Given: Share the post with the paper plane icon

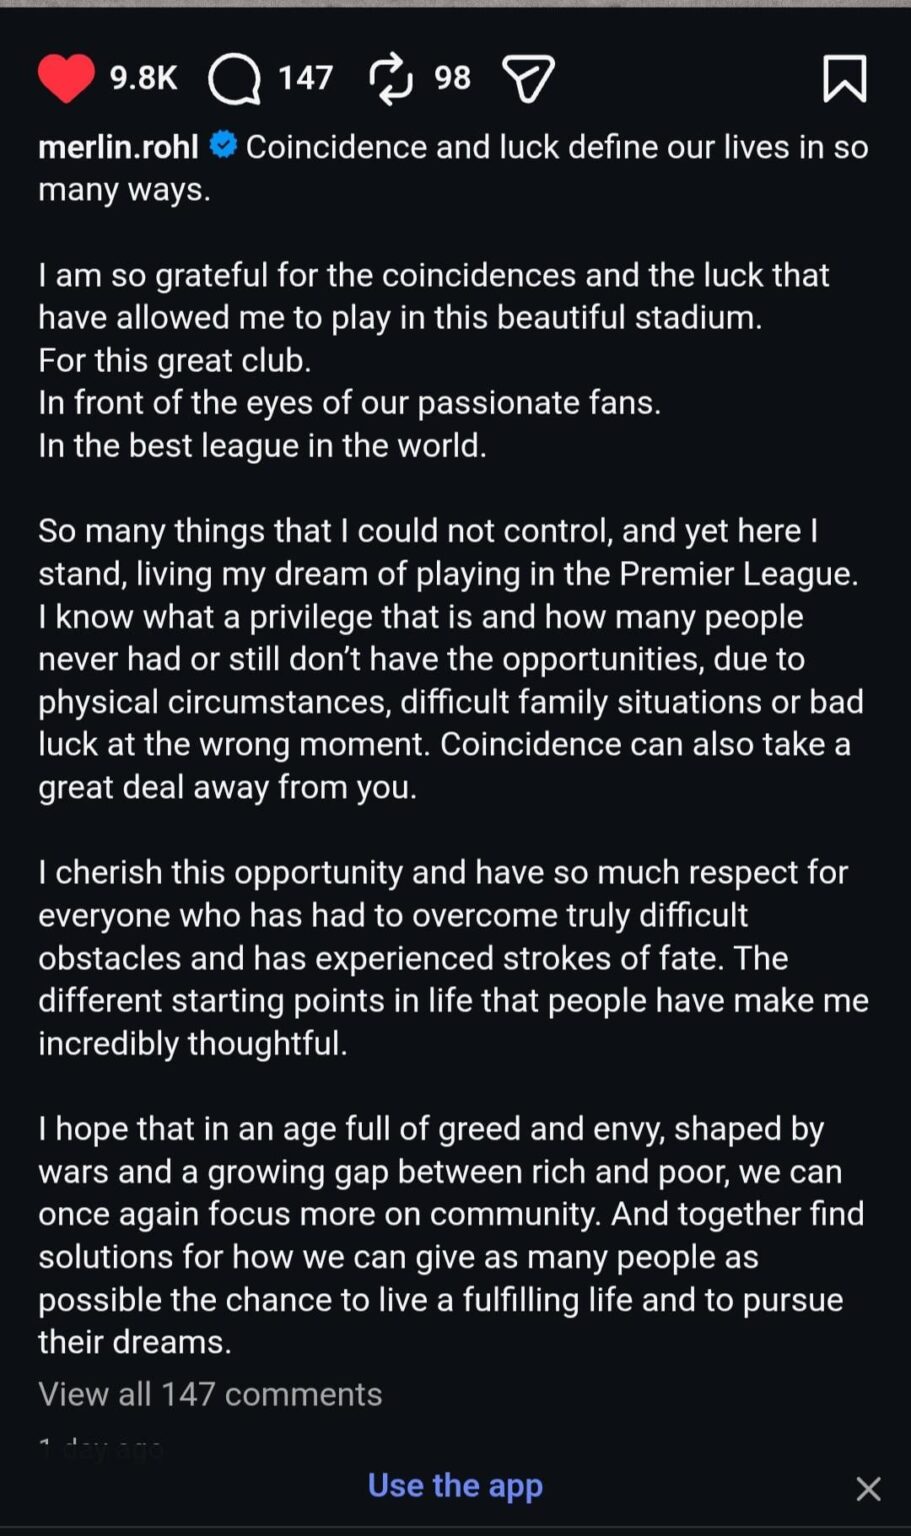Looking at the screenshot, I should coord(528,78).
